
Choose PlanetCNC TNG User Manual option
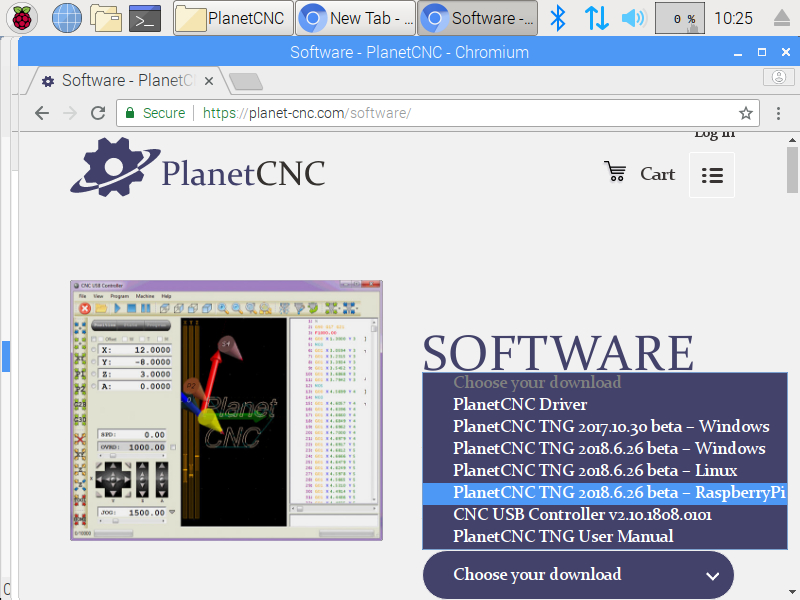coord(563,536)
